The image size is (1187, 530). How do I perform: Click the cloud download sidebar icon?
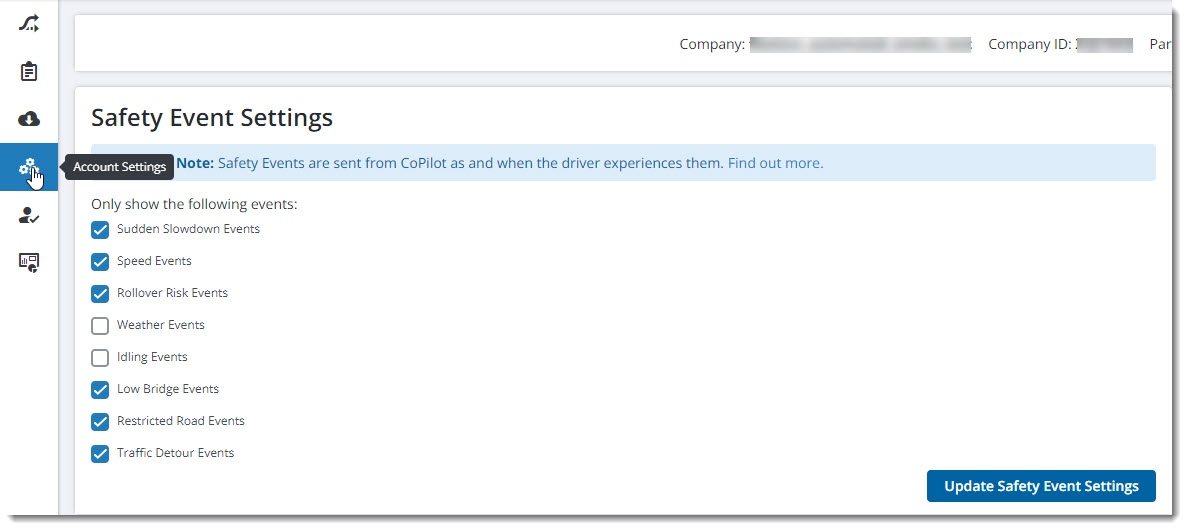coord(29,119)
